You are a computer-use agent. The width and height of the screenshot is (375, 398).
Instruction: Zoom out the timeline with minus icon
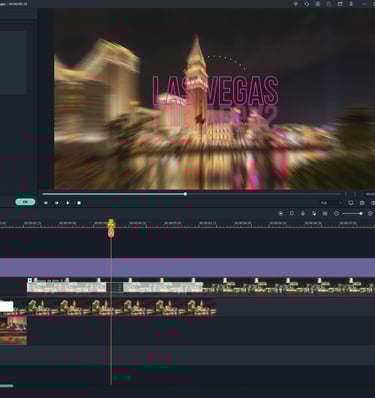pyautogui.click(x=336, y=213)
